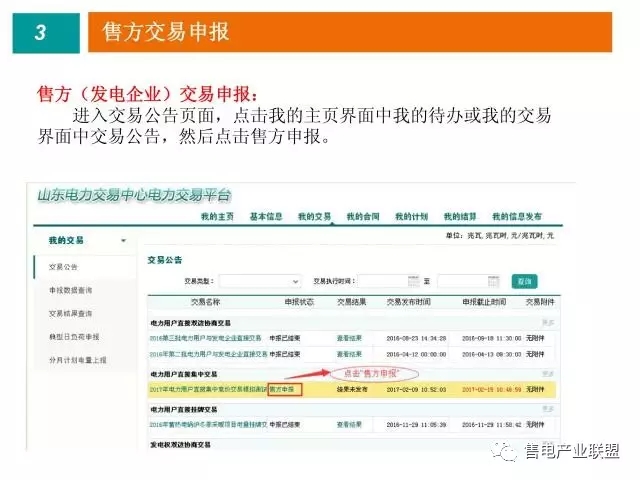640x480 pixels.
Task: Open 2016年第三批电力用户 transaction link
Action: pyautogui.click(x=207, y=338)
